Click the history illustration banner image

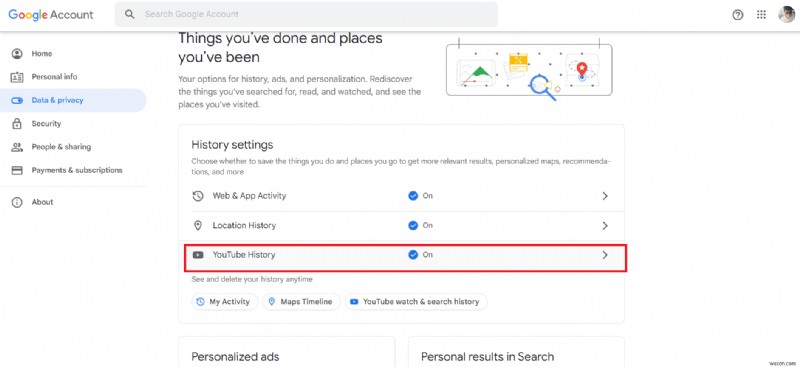point(529,69)
